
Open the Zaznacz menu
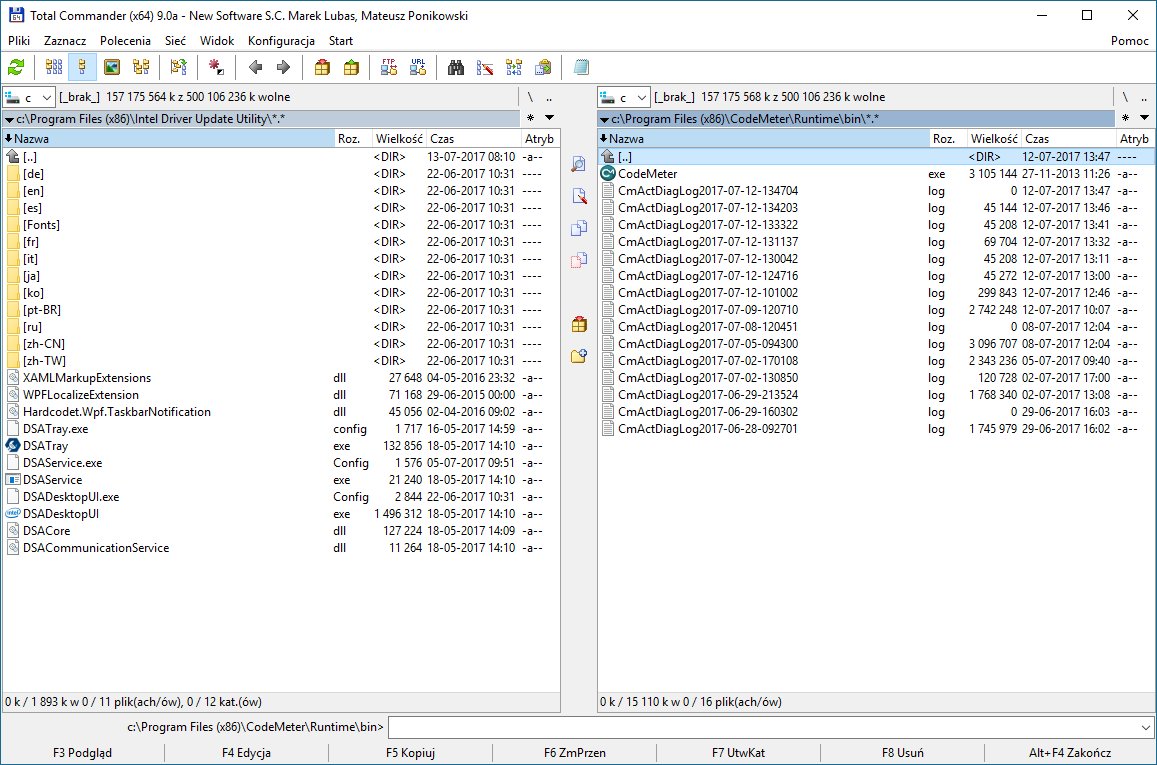click(65, 41)
